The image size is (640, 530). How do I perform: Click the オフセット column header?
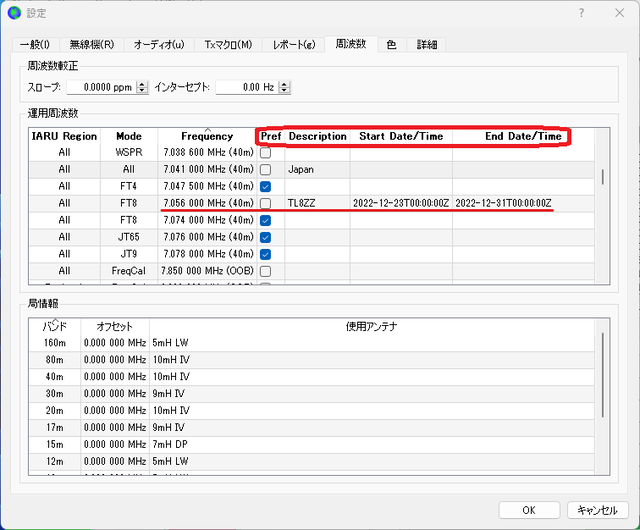[115, 327]
